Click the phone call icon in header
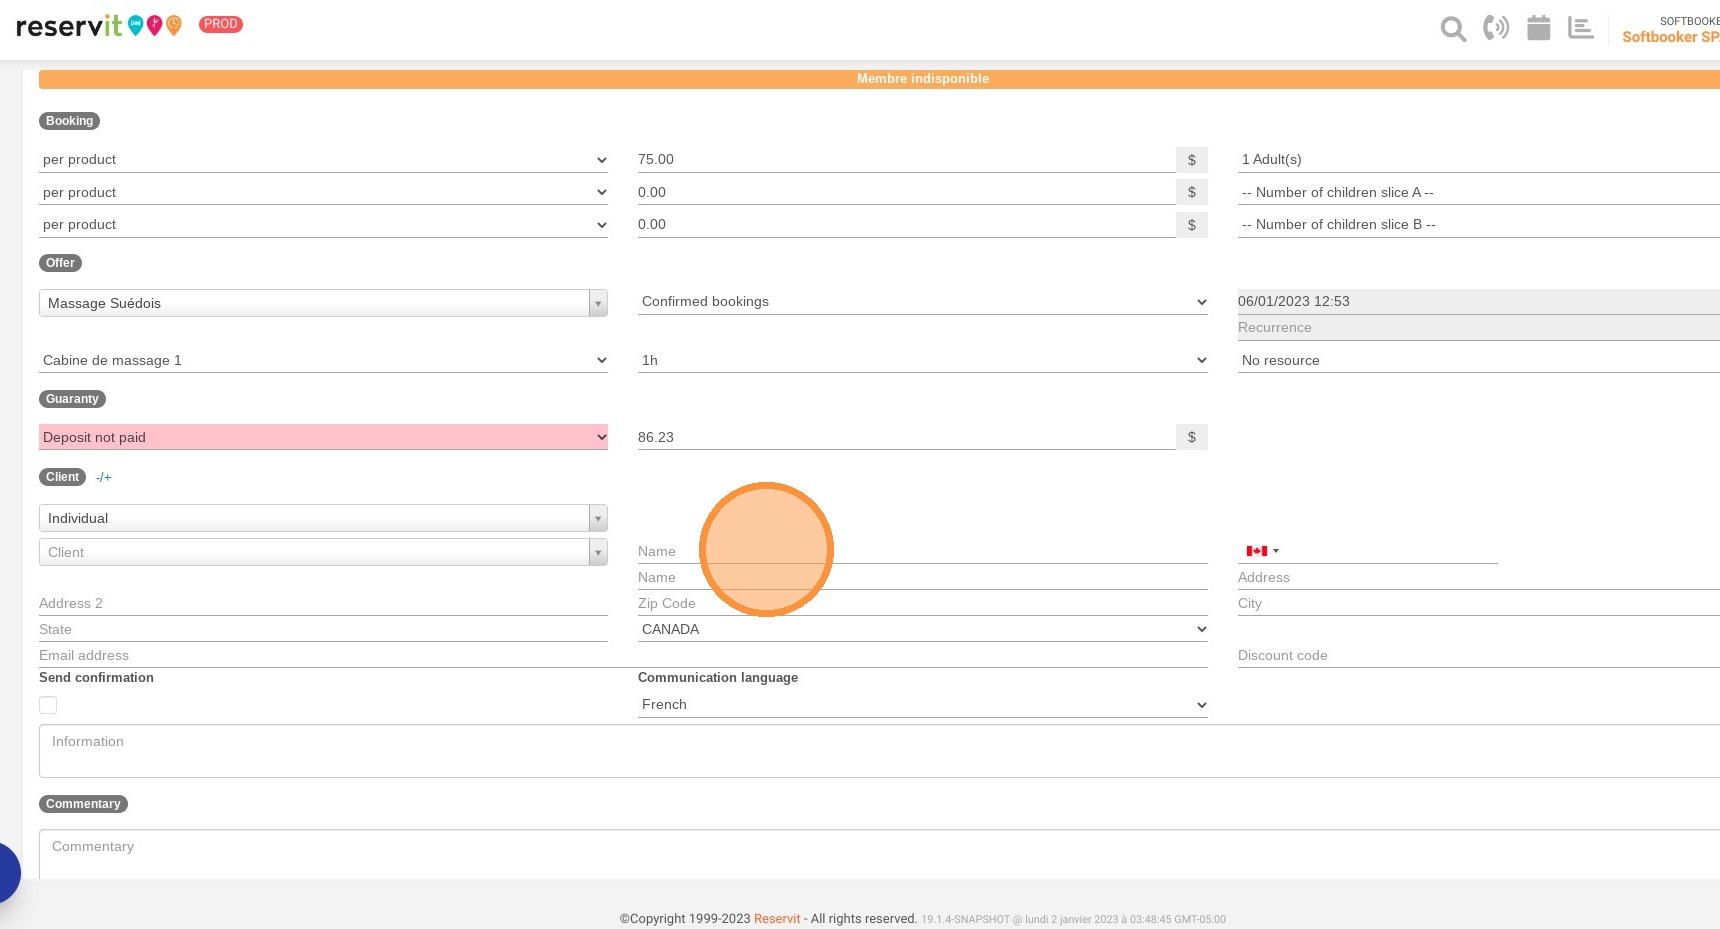 [x=1496, y=28]
